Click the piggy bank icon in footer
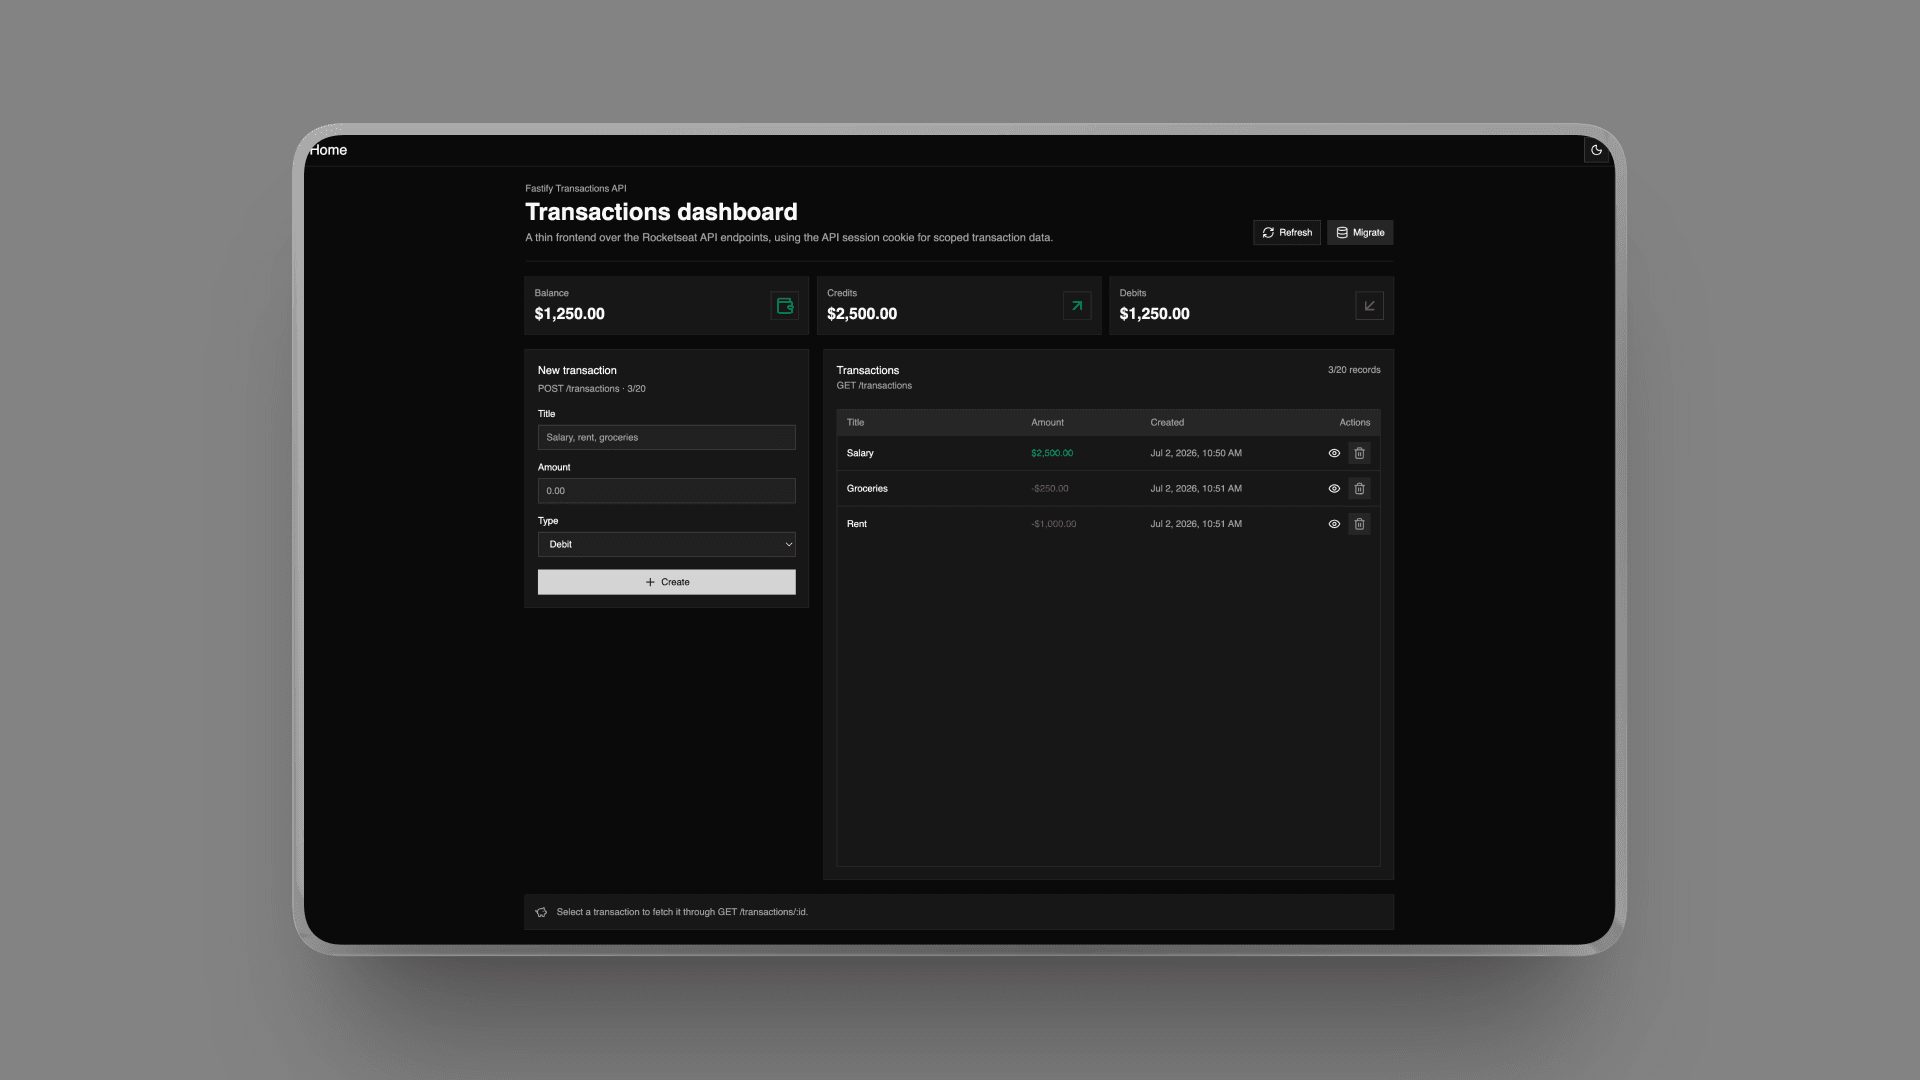 point(541,912)
